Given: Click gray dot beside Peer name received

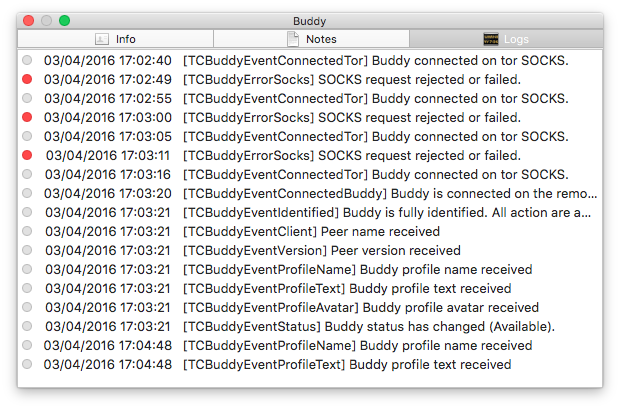Looking at the screenshot, I should coord(27,231).
